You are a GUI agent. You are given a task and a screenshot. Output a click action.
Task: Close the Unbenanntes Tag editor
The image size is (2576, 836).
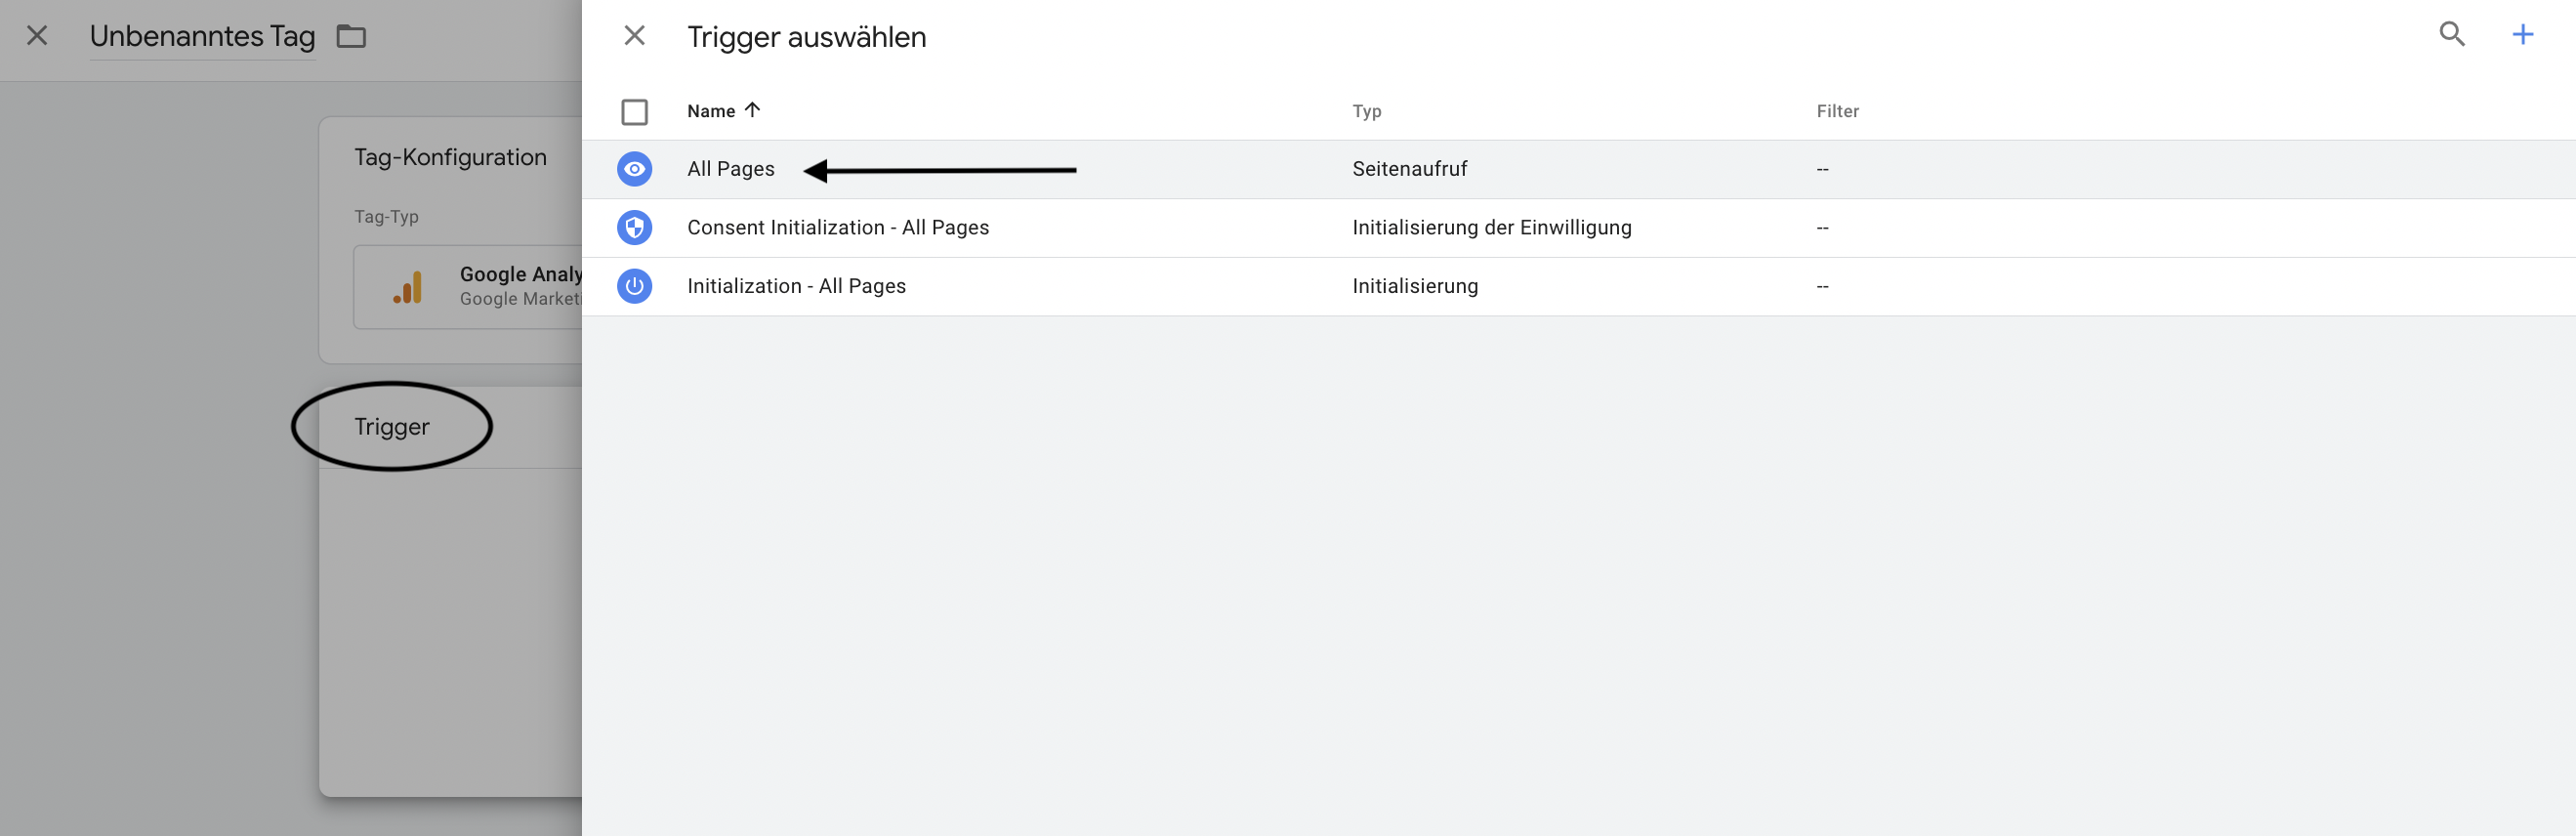pyautogui.click(x=37, y=36)
